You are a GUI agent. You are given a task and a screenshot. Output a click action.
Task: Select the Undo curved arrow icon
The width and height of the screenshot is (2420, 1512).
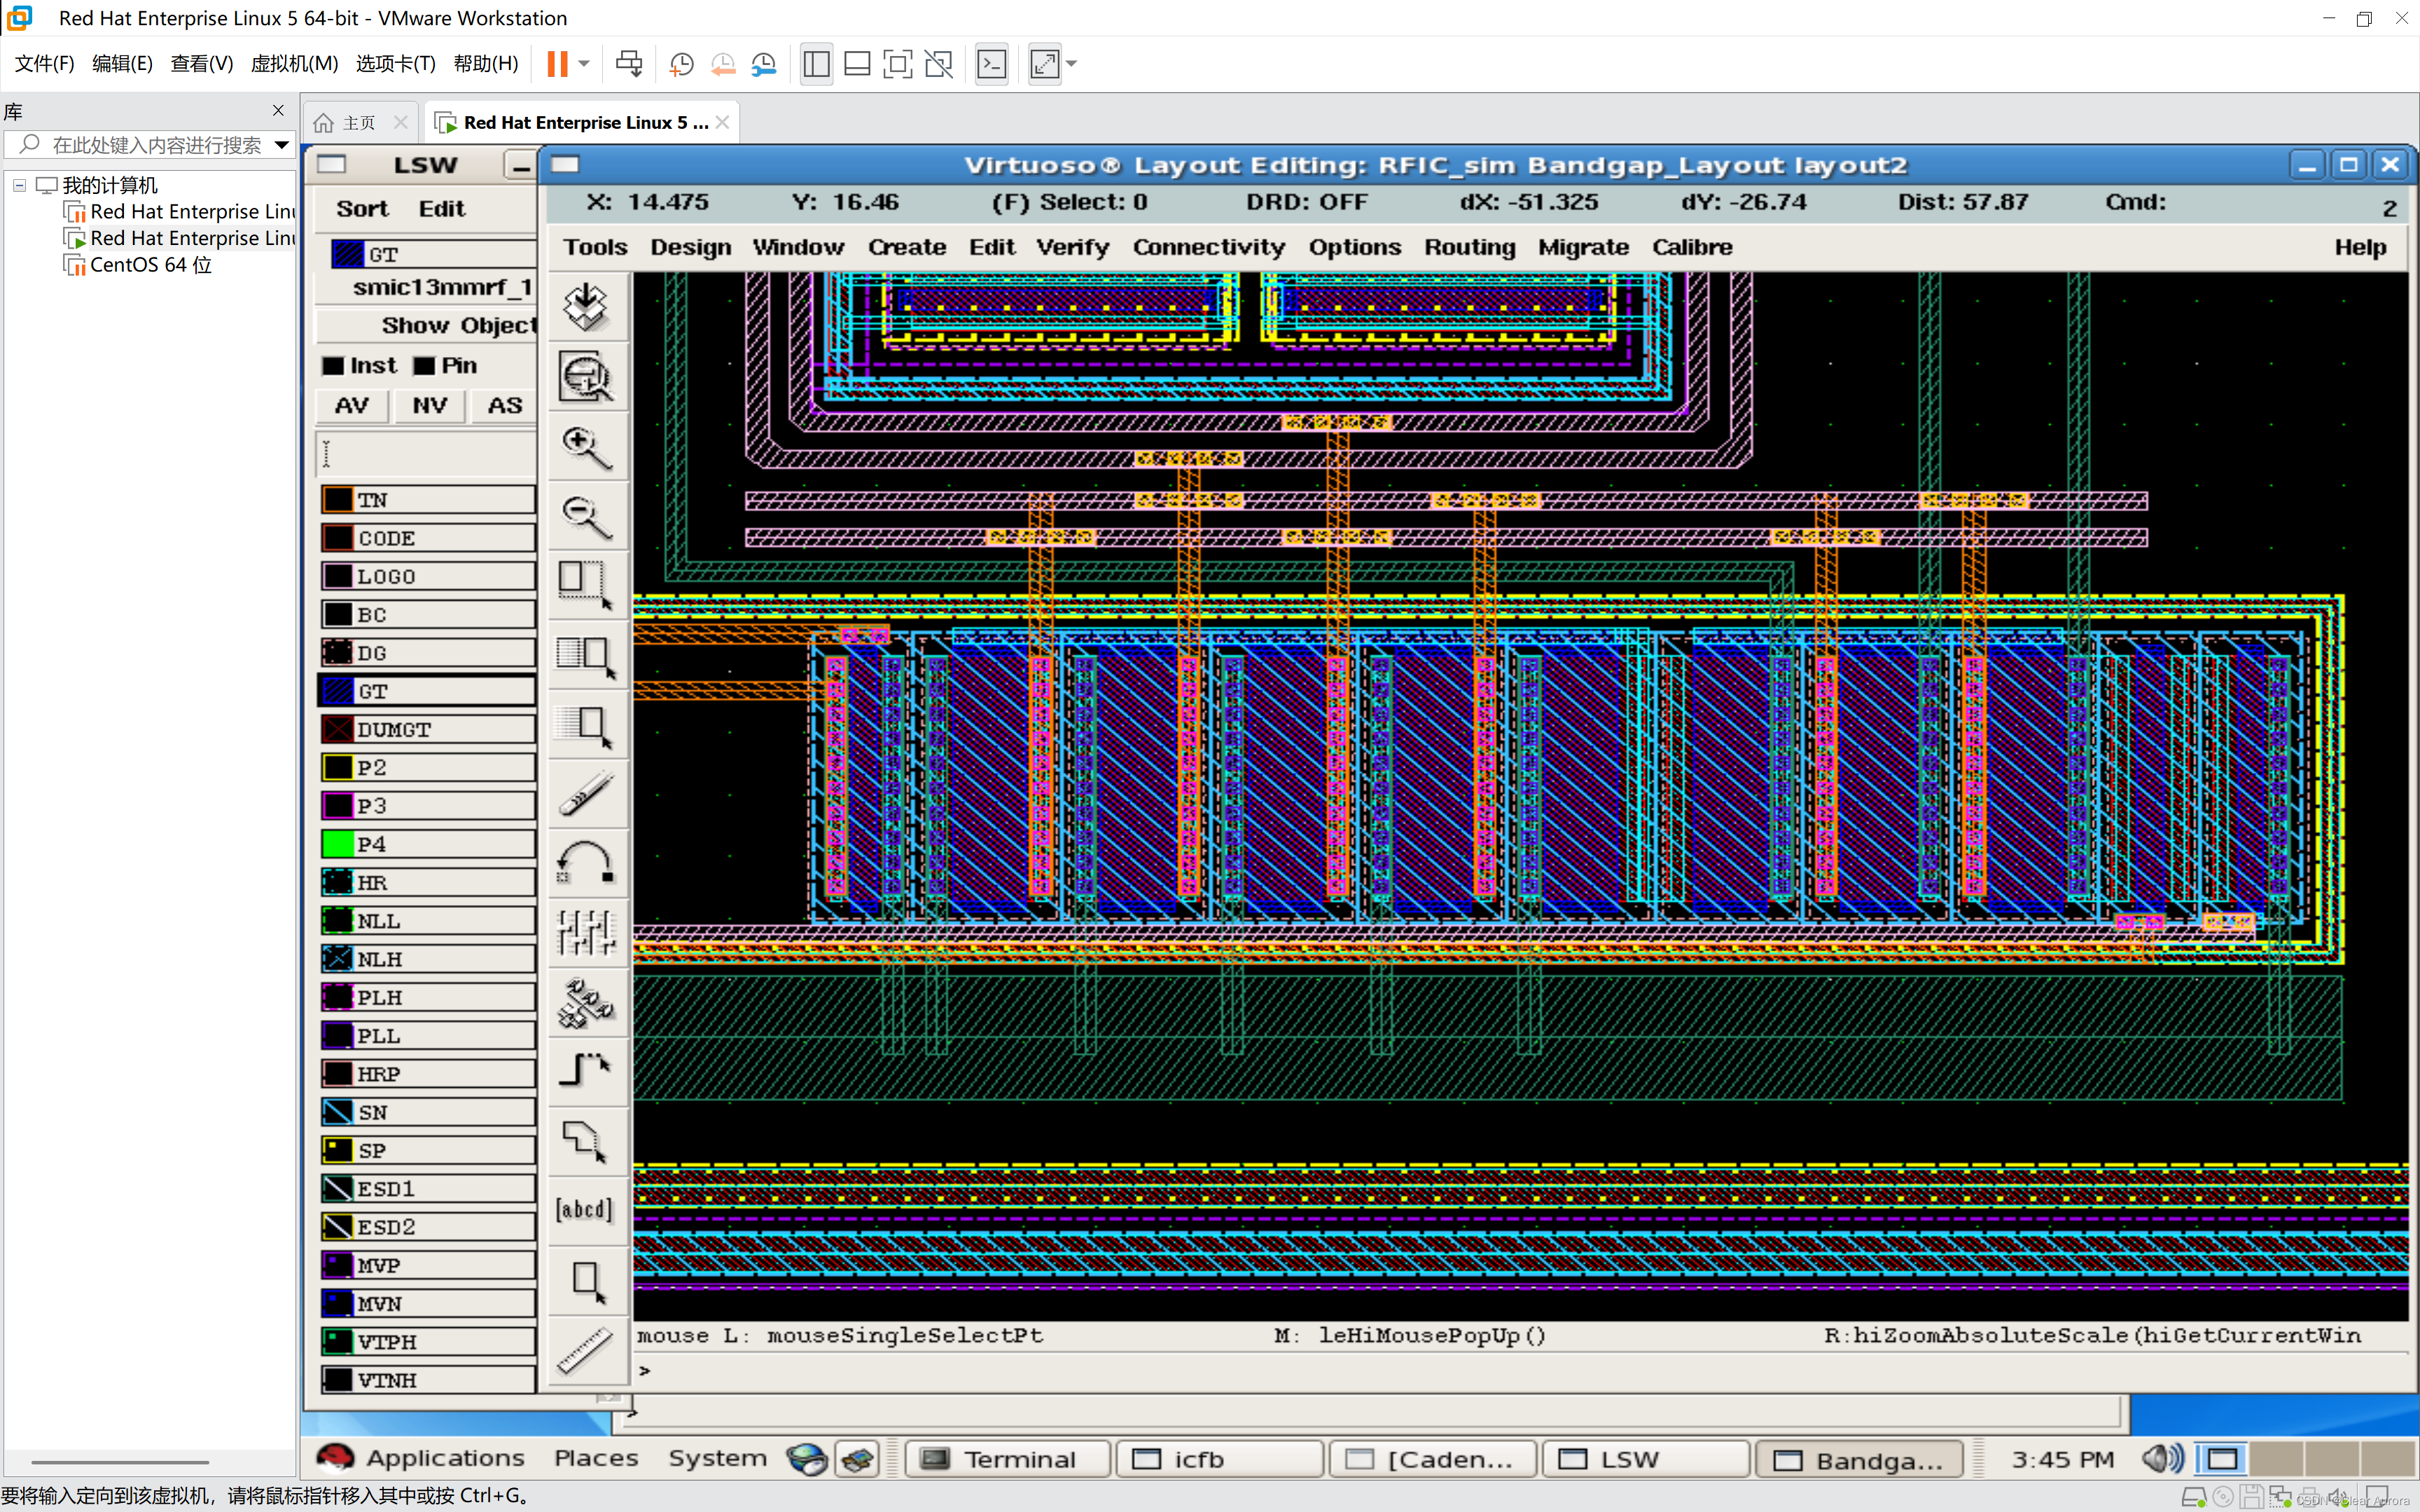[x=586, y=862]
